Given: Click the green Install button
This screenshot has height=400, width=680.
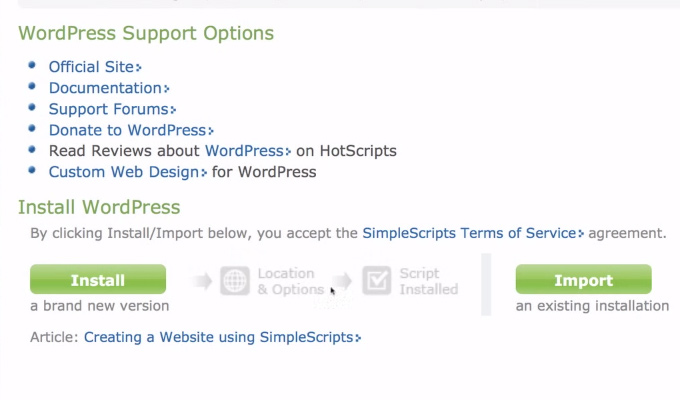Looking at the screenshot, I should pos(98,279).
